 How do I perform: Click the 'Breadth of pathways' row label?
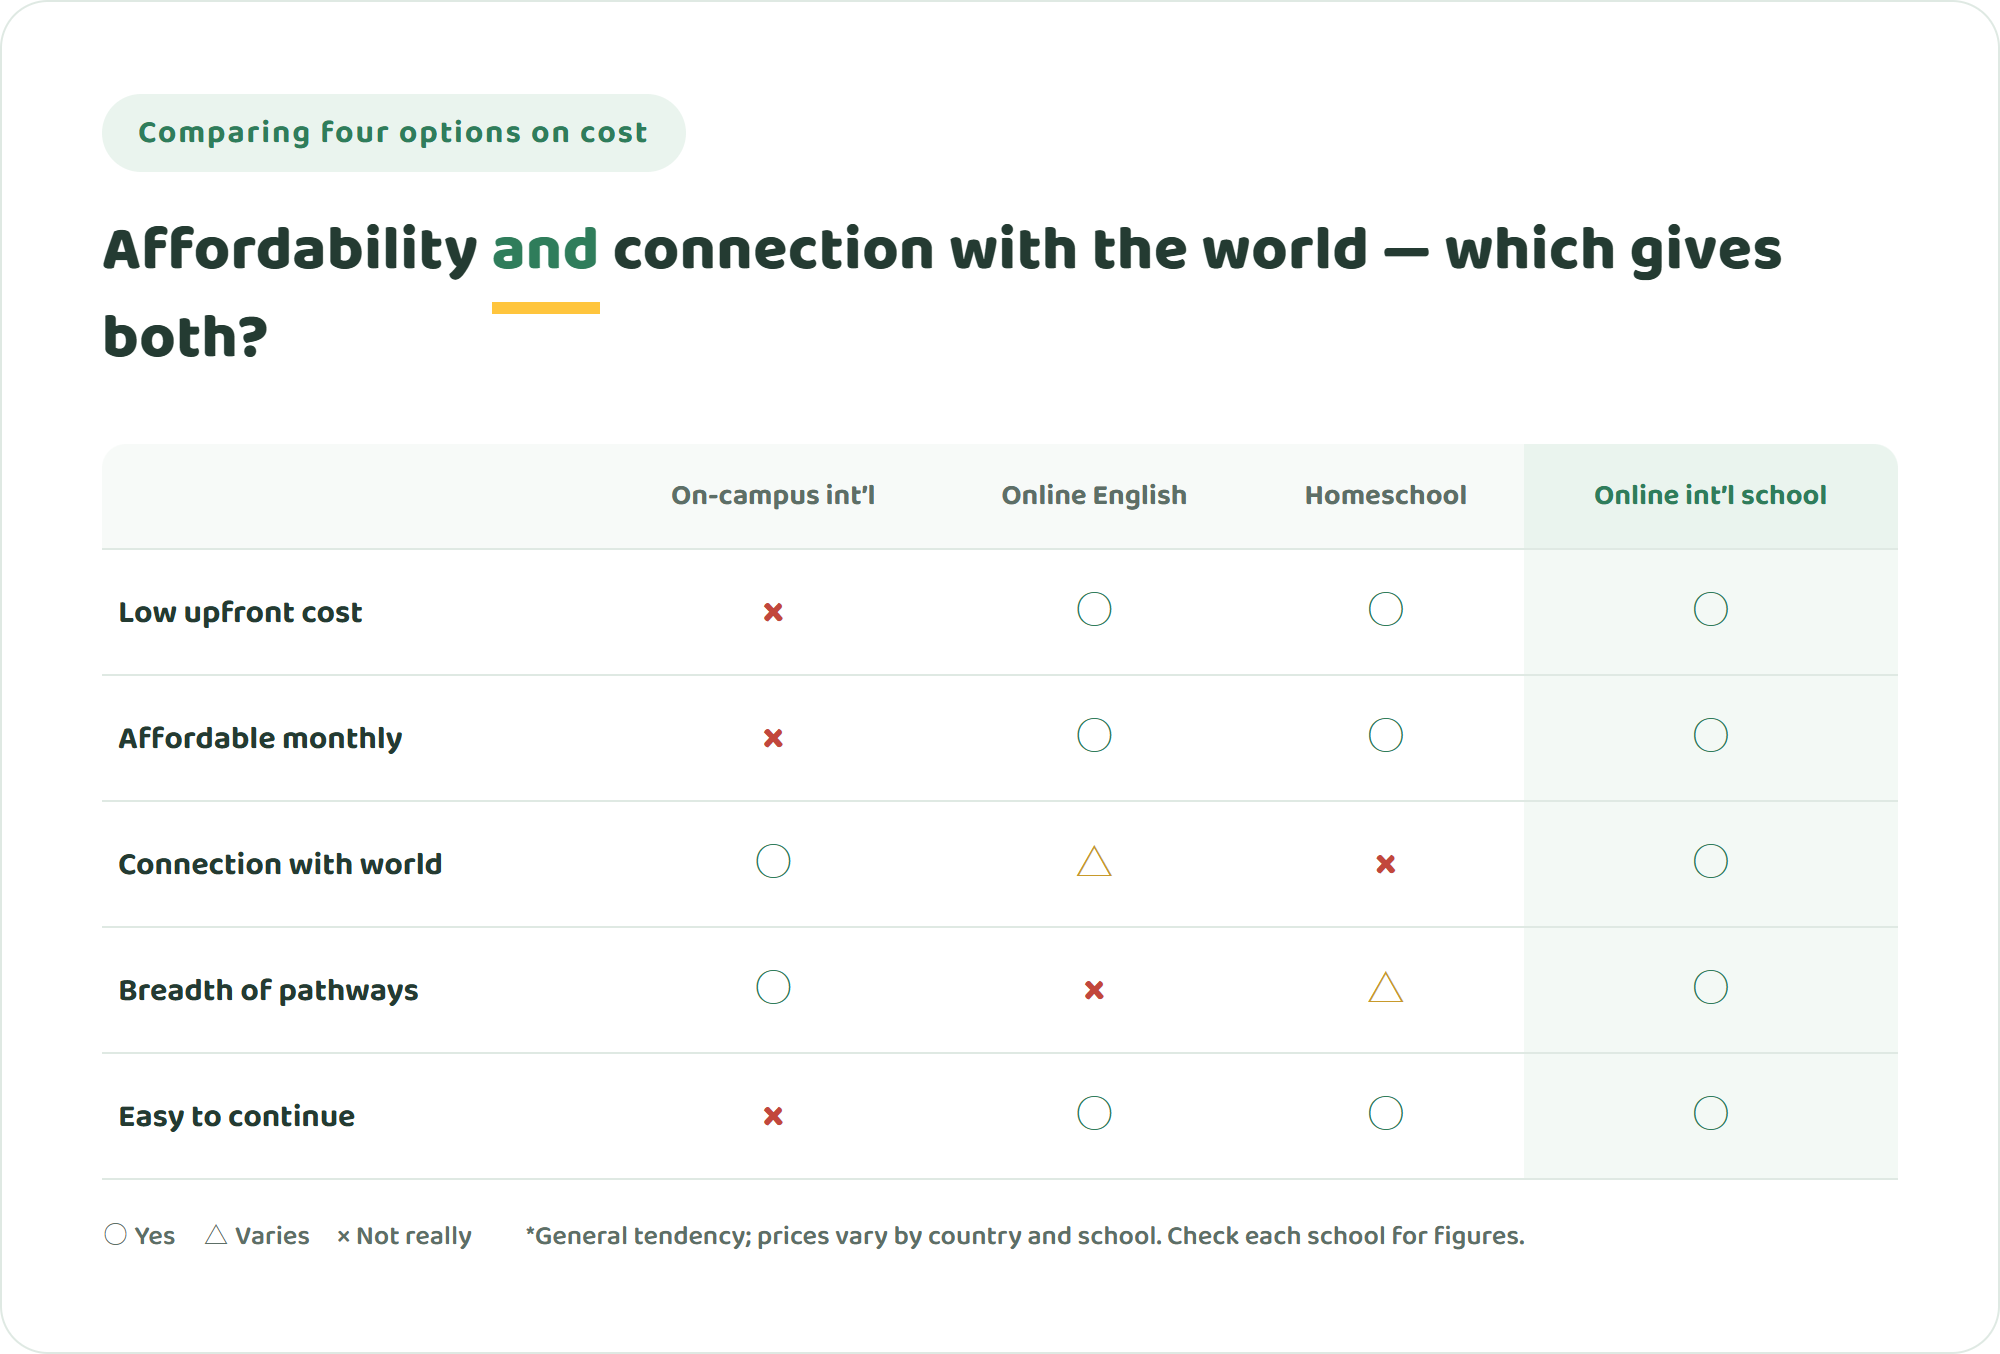(268, 990)
